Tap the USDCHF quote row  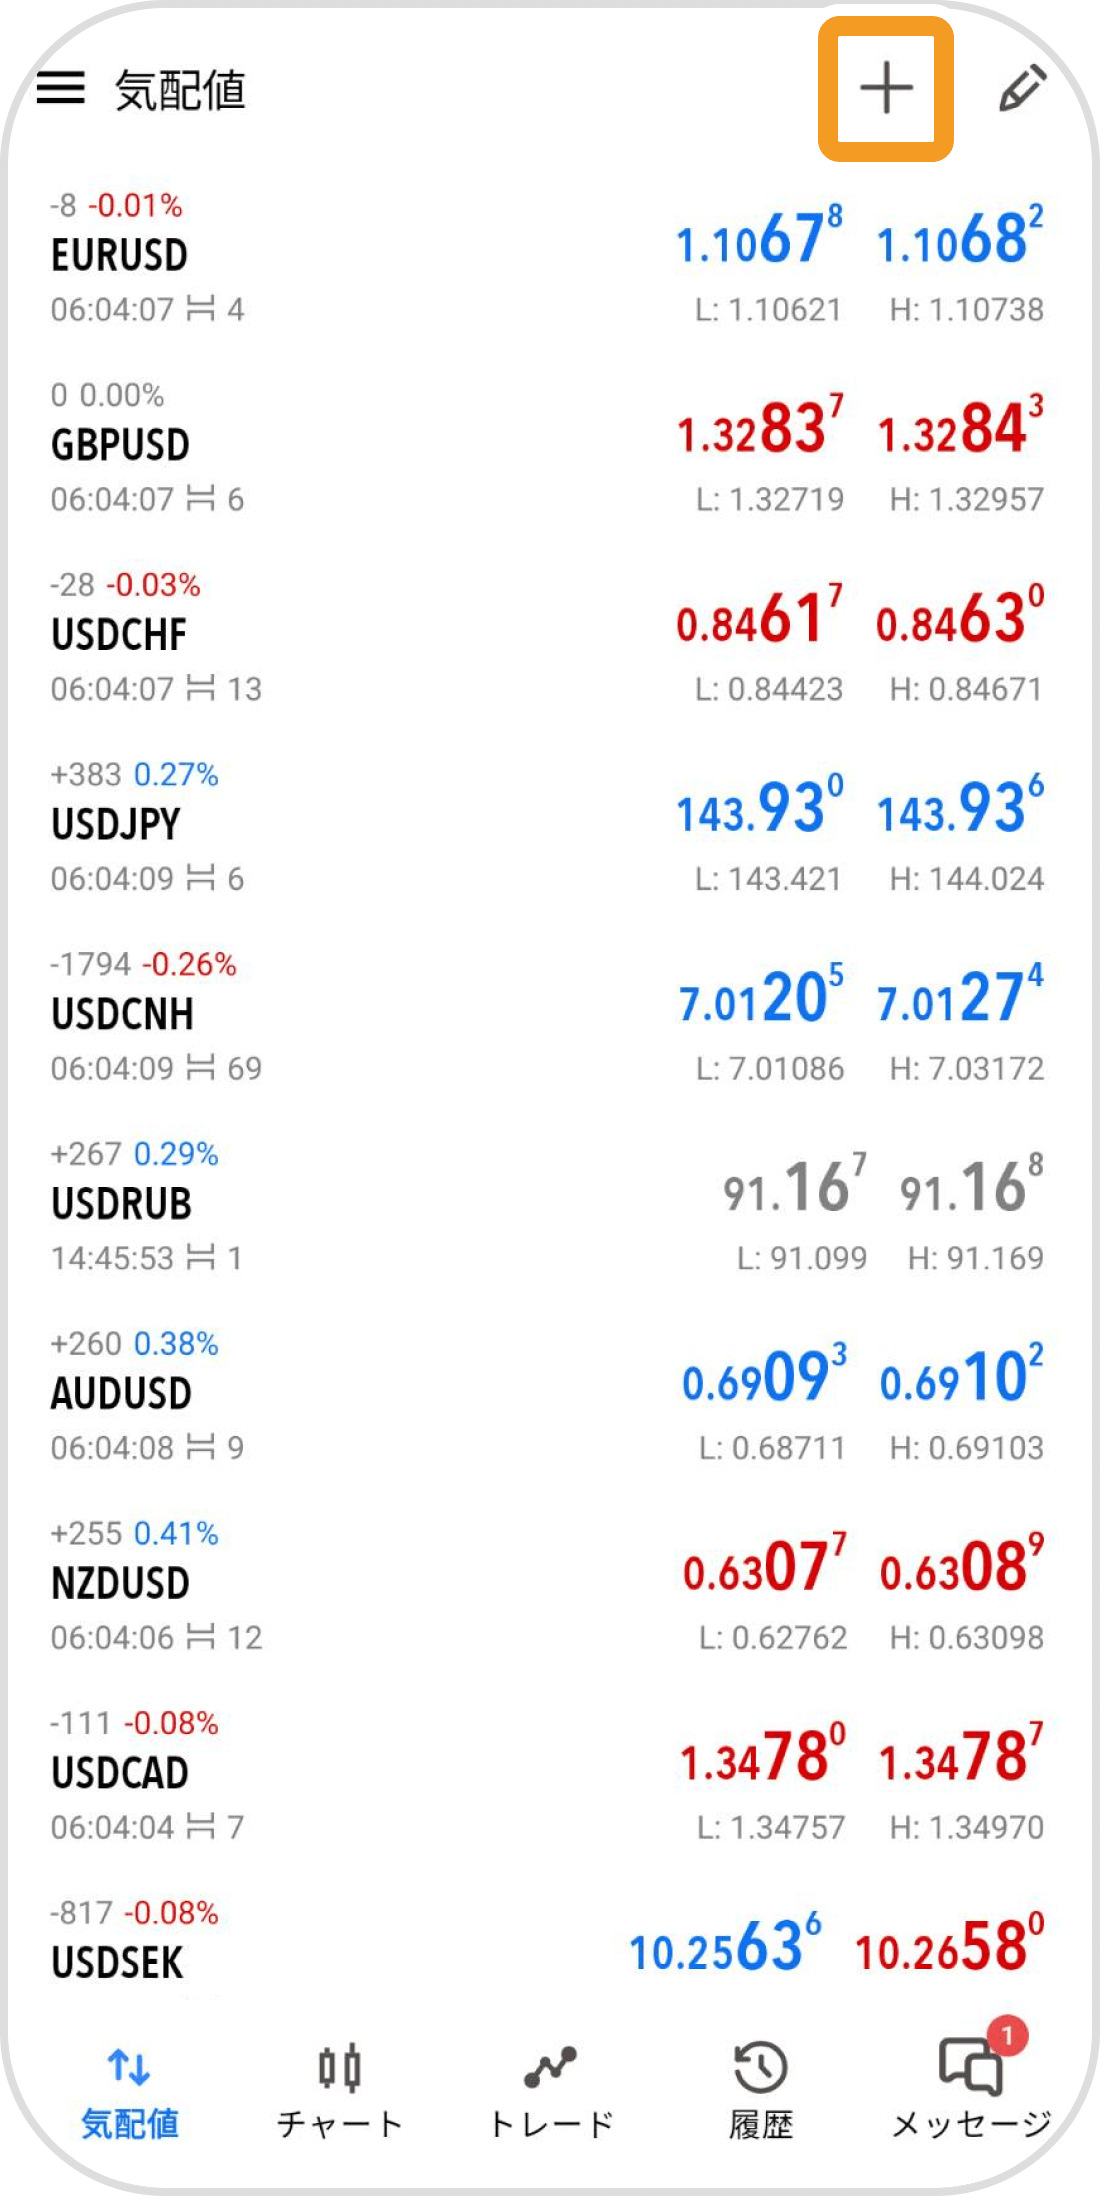coord(550,637)
